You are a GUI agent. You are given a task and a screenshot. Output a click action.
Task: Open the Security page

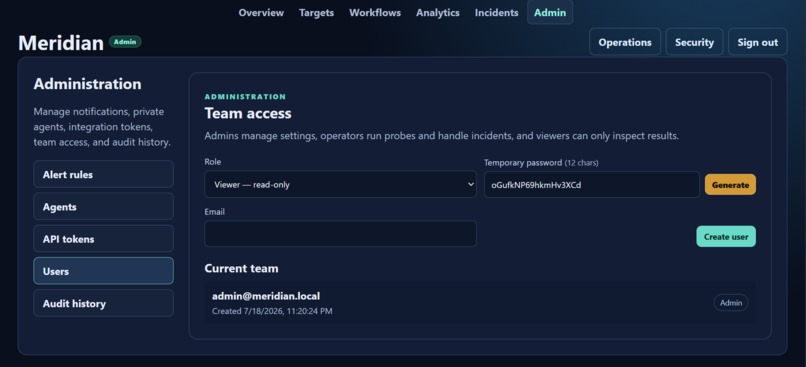[x=694, y=42]
